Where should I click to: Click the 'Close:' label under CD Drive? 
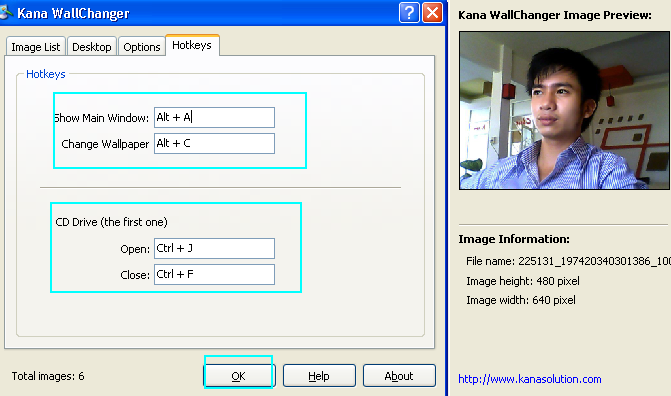[135, 275]
